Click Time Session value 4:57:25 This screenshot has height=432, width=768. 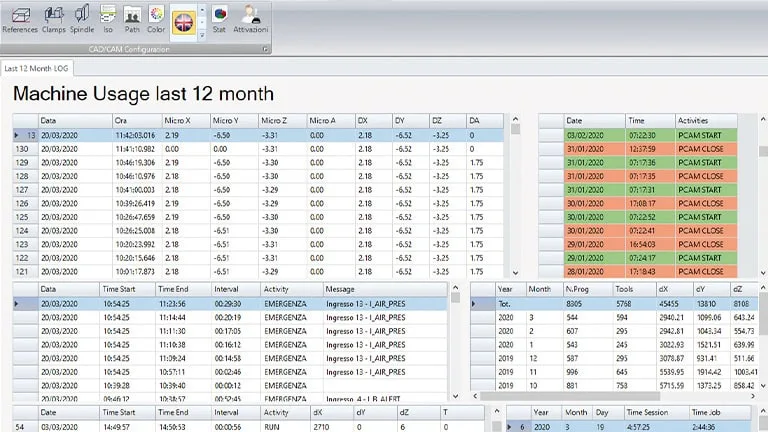(x=656, y=427)
